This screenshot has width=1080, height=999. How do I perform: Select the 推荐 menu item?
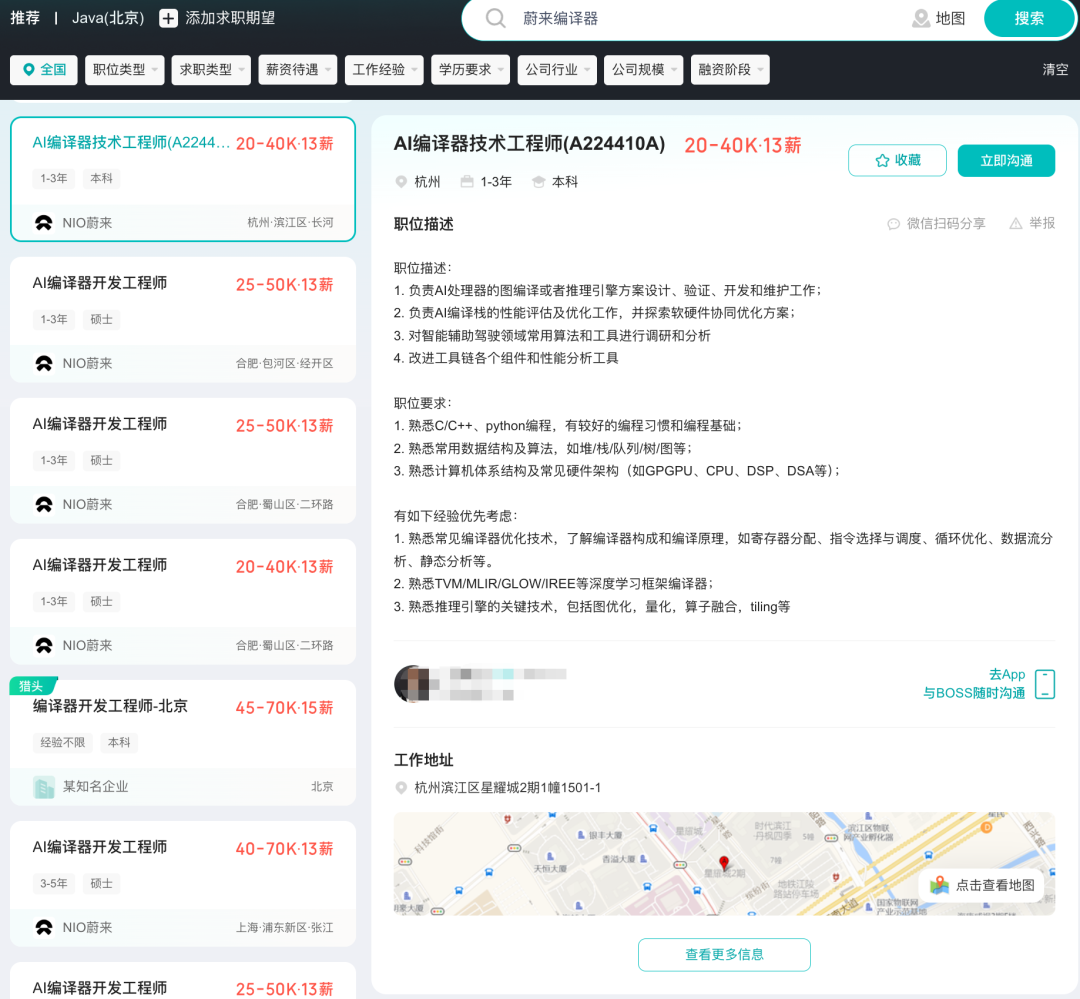pos(25,18)
